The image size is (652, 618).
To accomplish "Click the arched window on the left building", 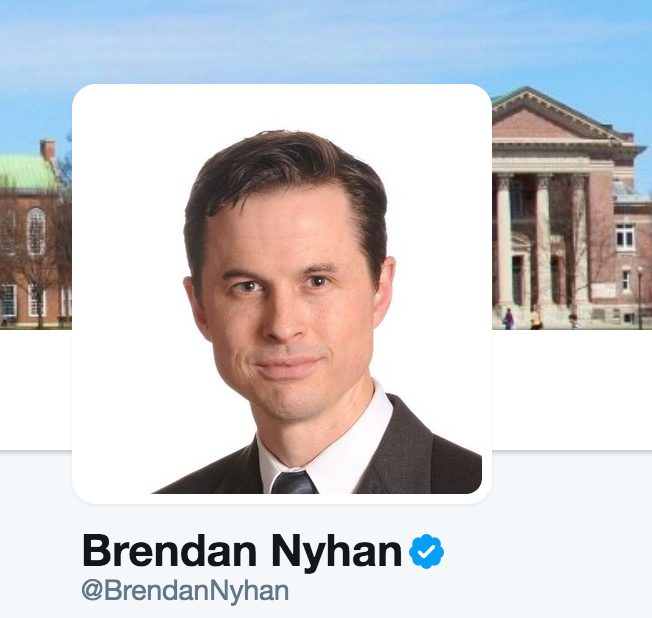I will pos(36,231).
